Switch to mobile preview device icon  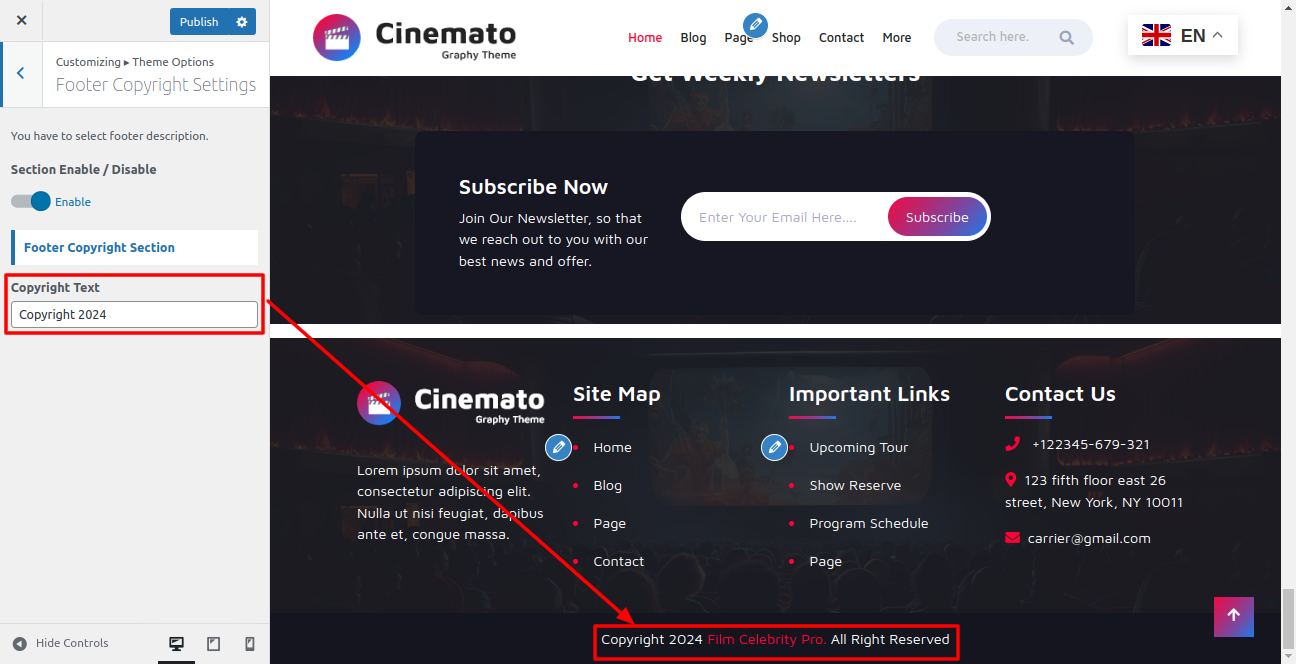point(250,644)
